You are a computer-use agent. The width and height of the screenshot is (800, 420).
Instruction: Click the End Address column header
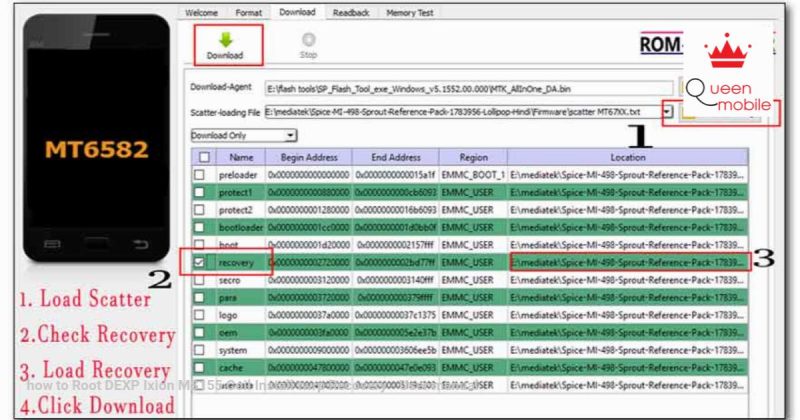[395, 157]
